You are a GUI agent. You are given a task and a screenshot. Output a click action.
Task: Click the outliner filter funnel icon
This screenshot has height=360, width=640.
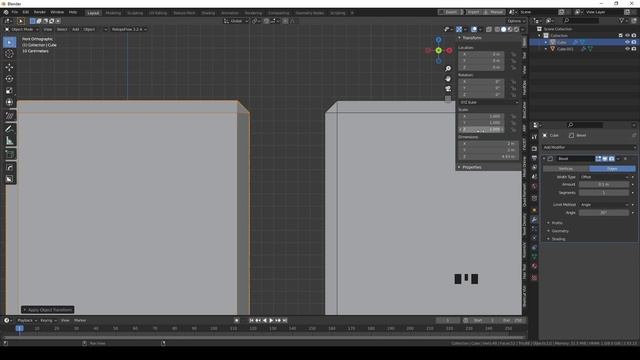[x=622, y=20]
